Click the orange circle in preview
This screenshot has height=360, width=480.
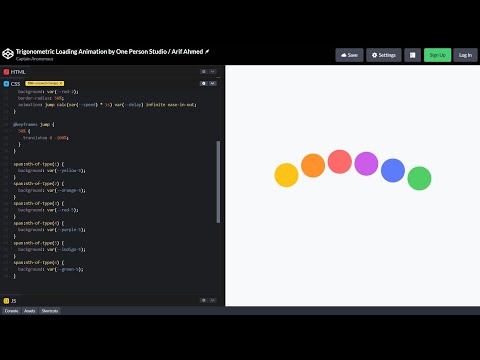(x=313, y=165)
